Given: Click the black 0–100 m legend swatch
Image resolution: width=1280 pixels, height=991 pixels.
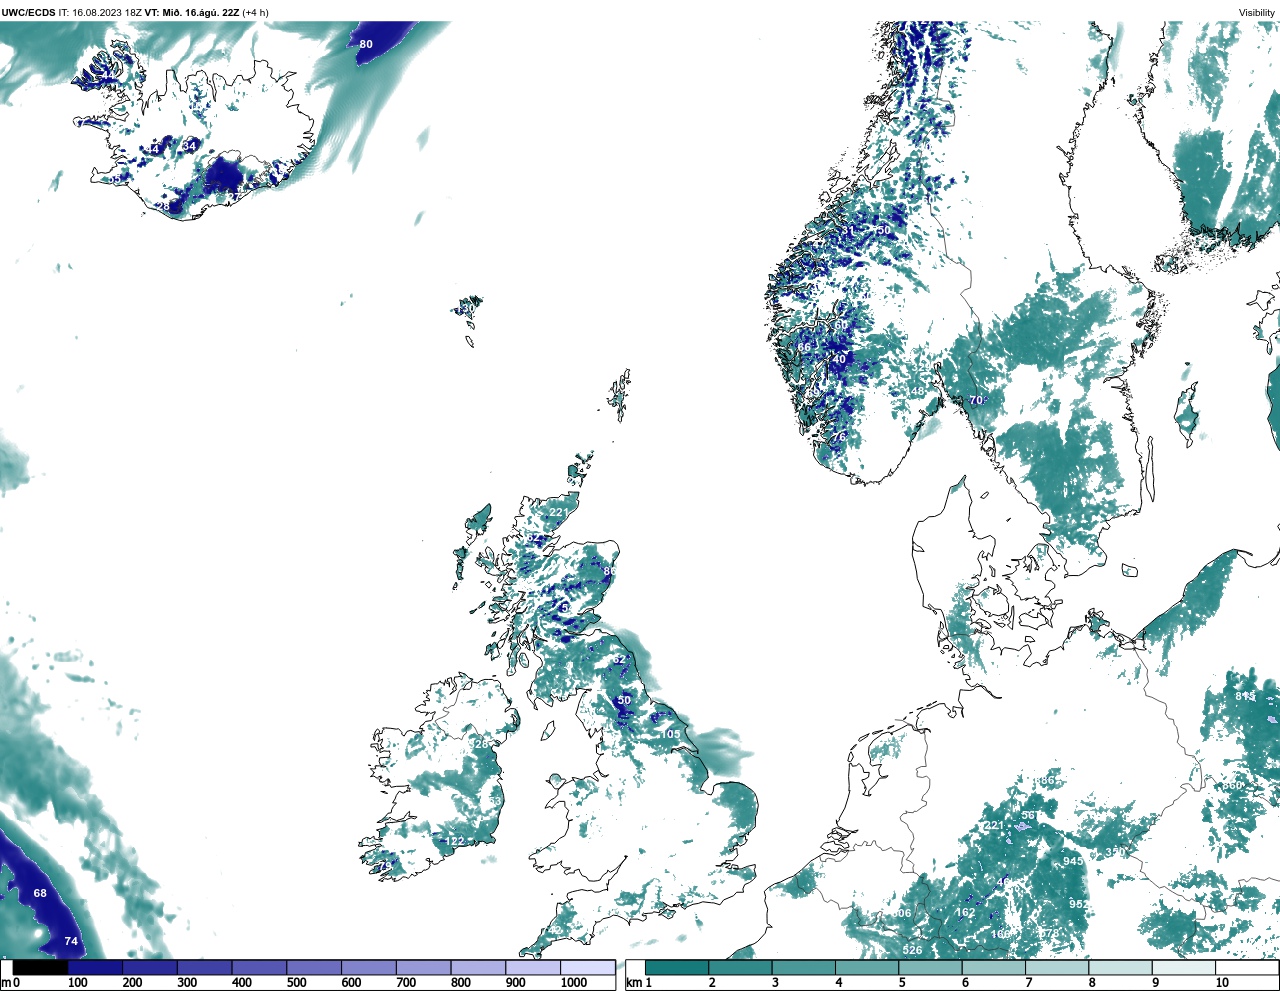Looking at the screenshot, I should click(x=40, y=968).
